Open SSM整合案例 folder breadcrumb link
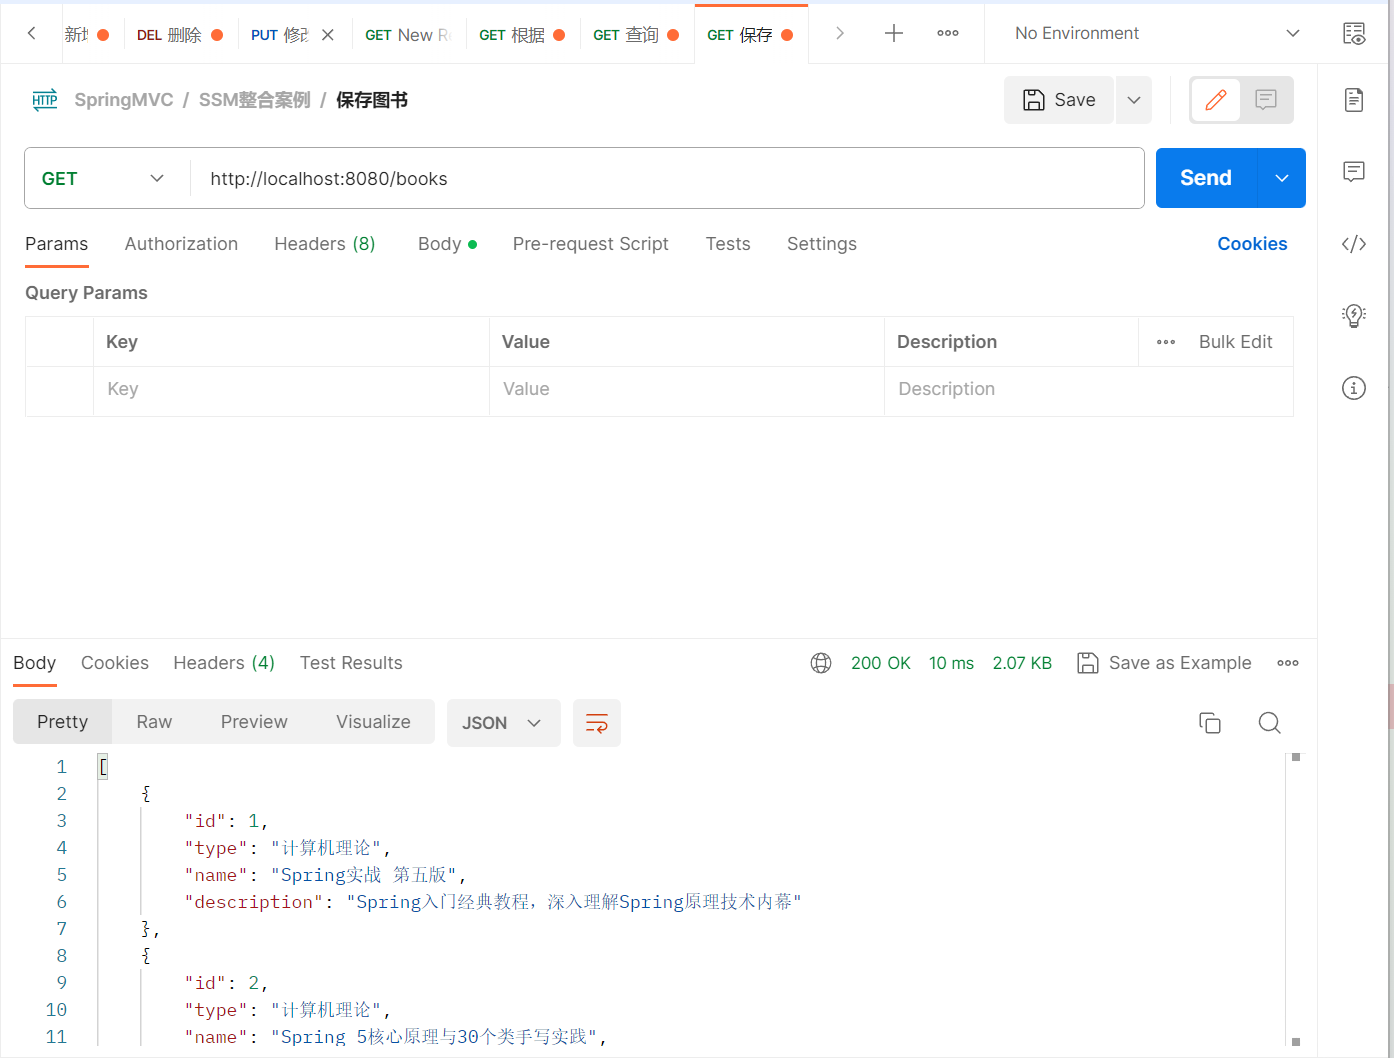The width and height of the screenshot is (1394, 1058). tap(255, 100)
